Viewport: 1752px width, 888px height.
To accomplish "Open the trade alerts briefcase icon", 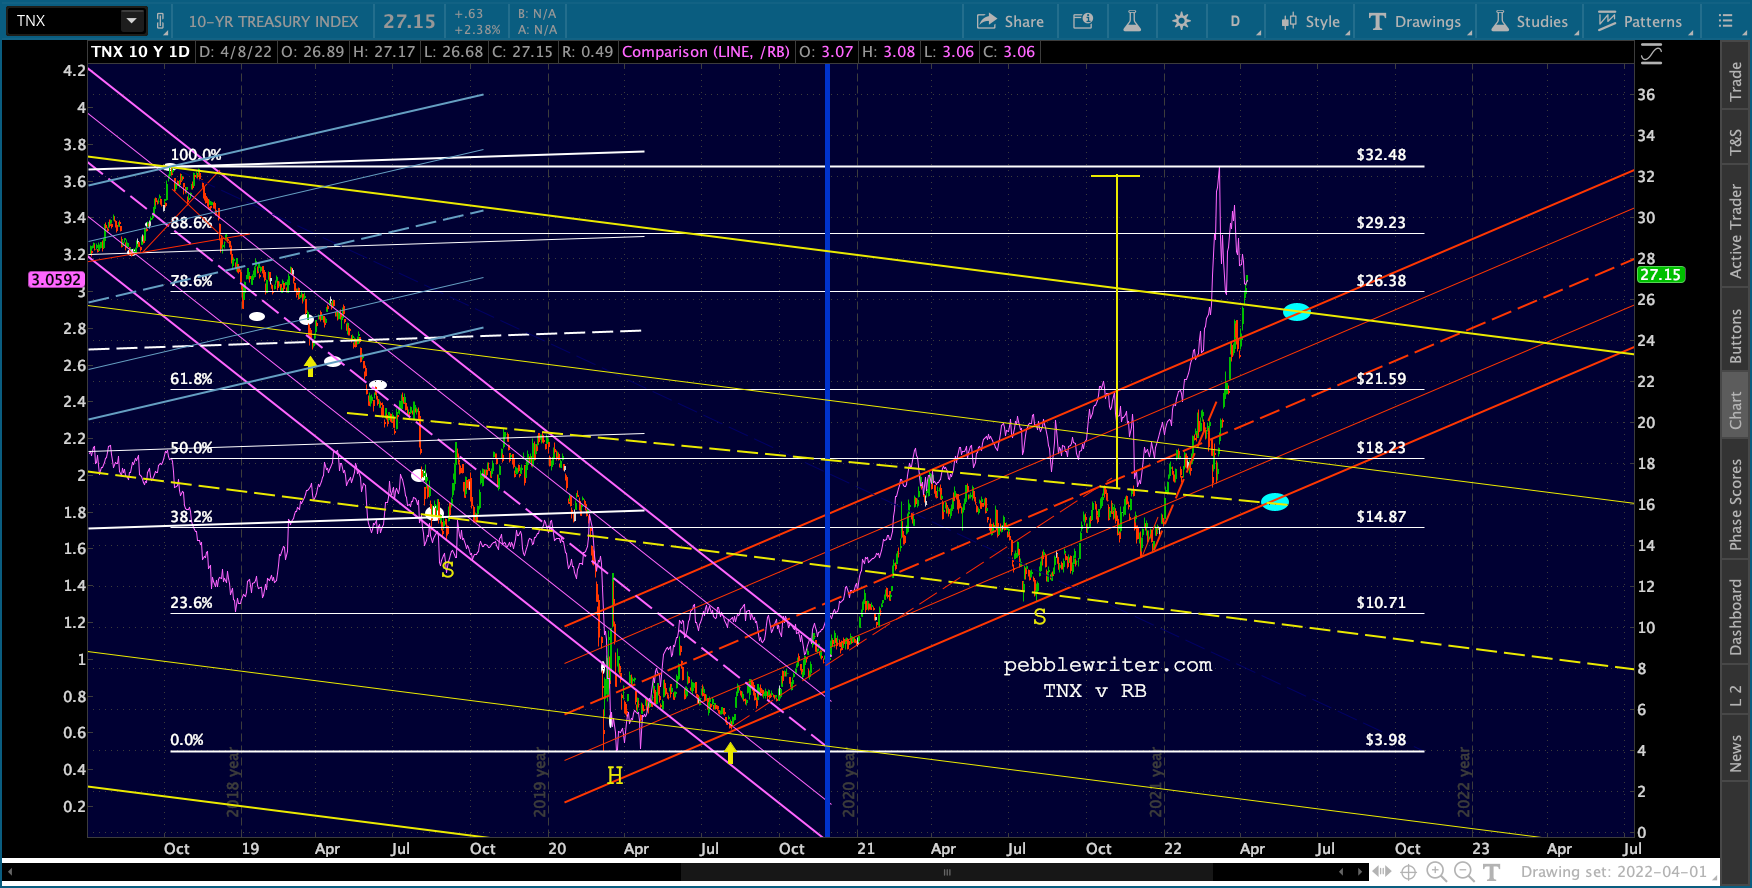I will pyautogui.click(x=1083, y=21).
